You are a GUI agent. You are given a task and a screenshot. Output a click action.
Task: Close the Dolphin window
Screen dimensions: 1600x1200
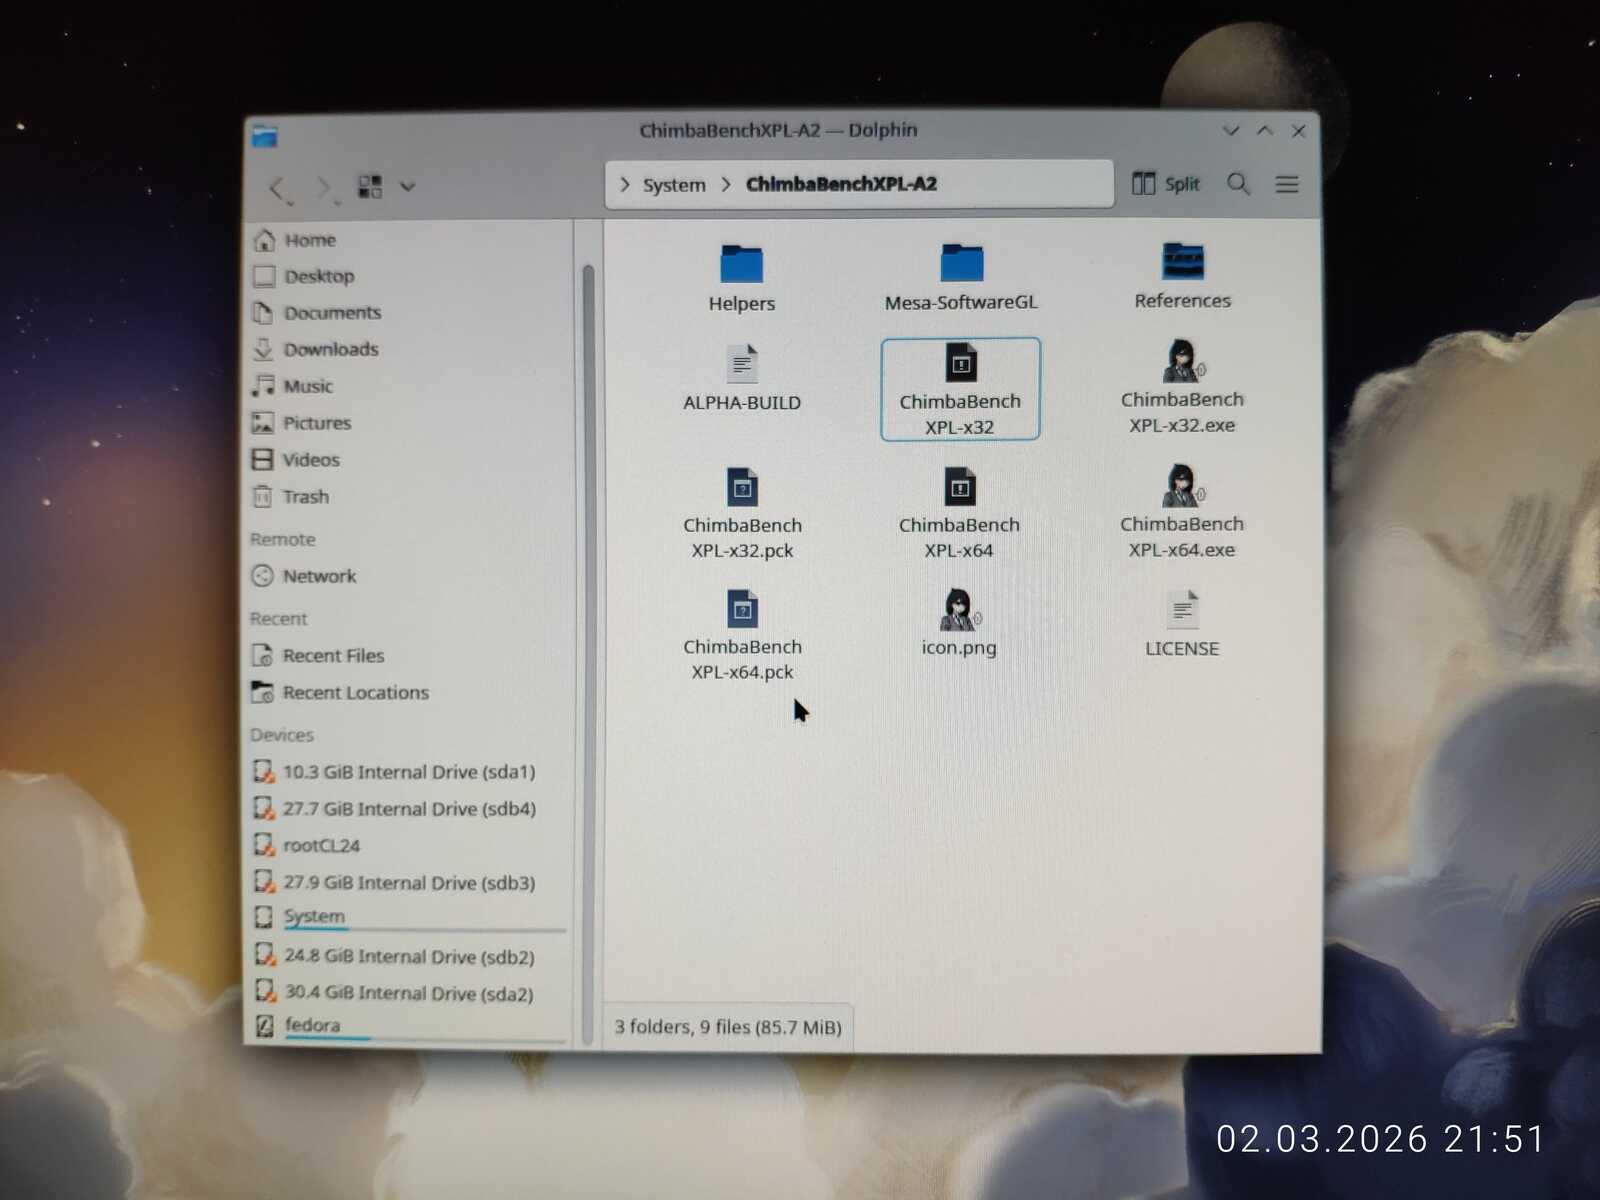pyautogui.click(x=1299, y=131)
